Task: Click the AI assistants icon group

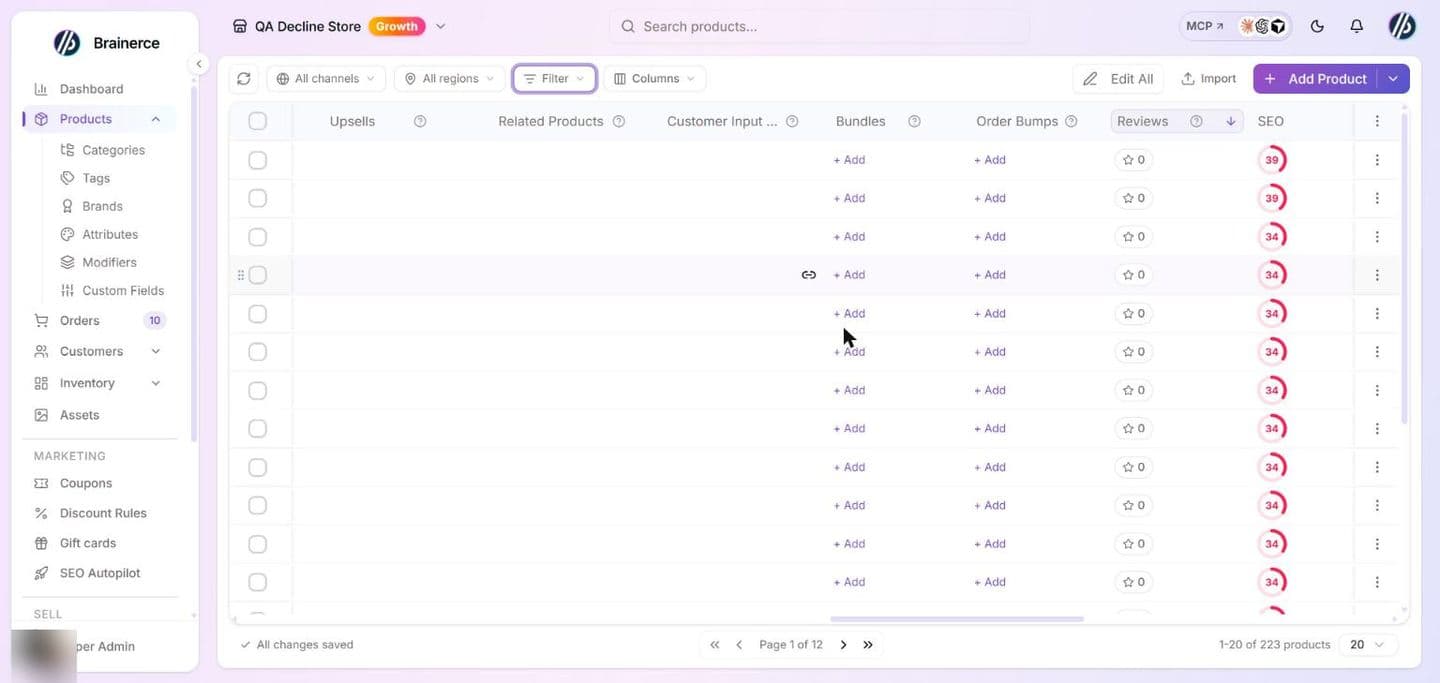Action: coord(1263,27)
